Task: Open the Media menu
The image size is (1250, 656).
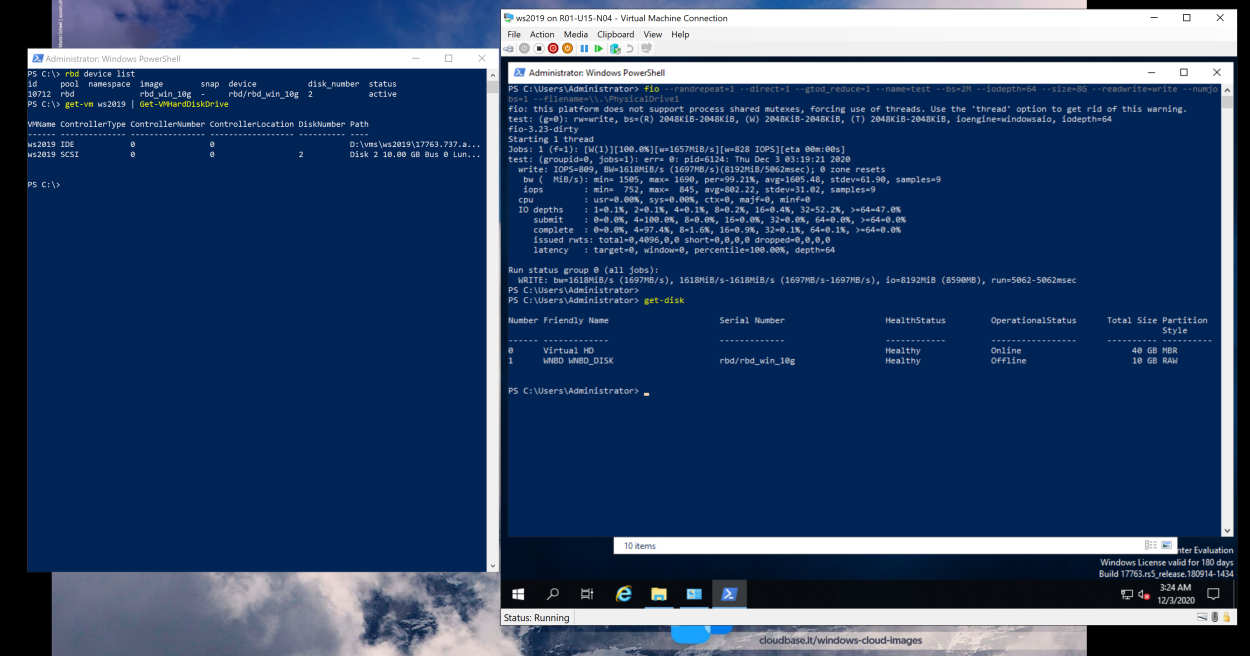Action: [x=575, y=34]
